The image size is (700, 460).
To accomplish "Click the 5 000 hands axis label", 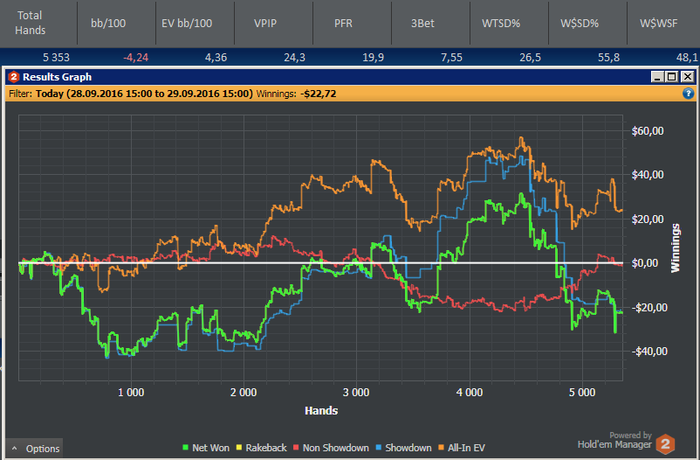I will (x=582, y=393).
